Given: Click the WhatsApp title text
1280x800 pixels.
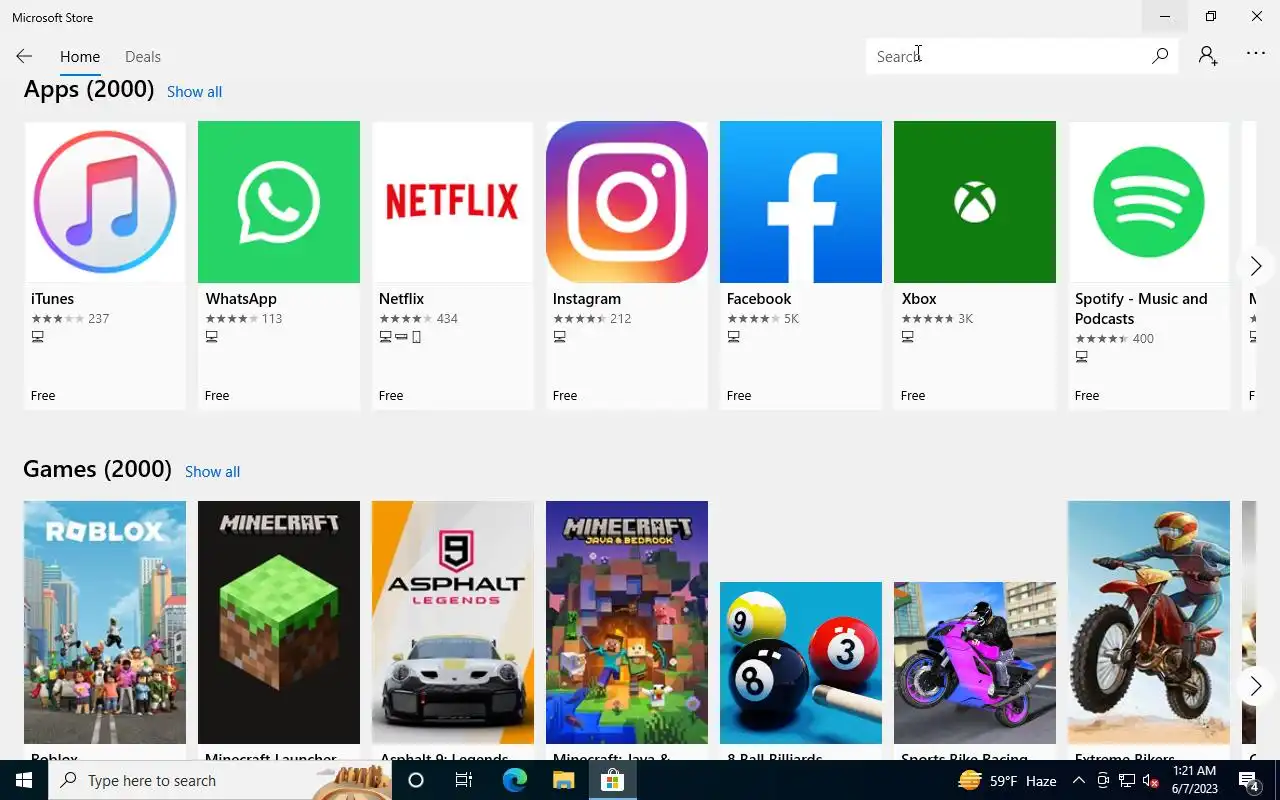Looking at the screenshot, I should coord(241,299).
